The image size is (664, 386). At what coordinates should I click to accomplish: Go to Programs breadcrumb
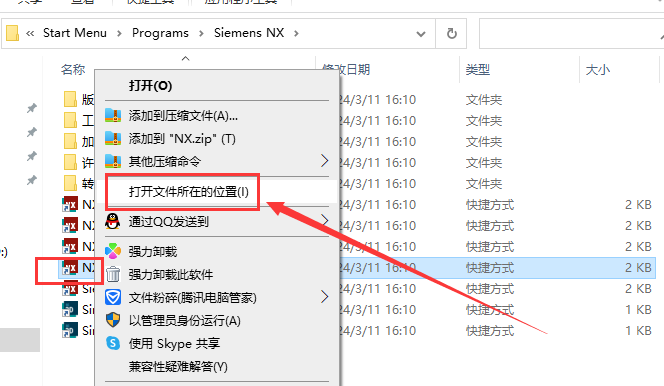(x=160, y=33)
